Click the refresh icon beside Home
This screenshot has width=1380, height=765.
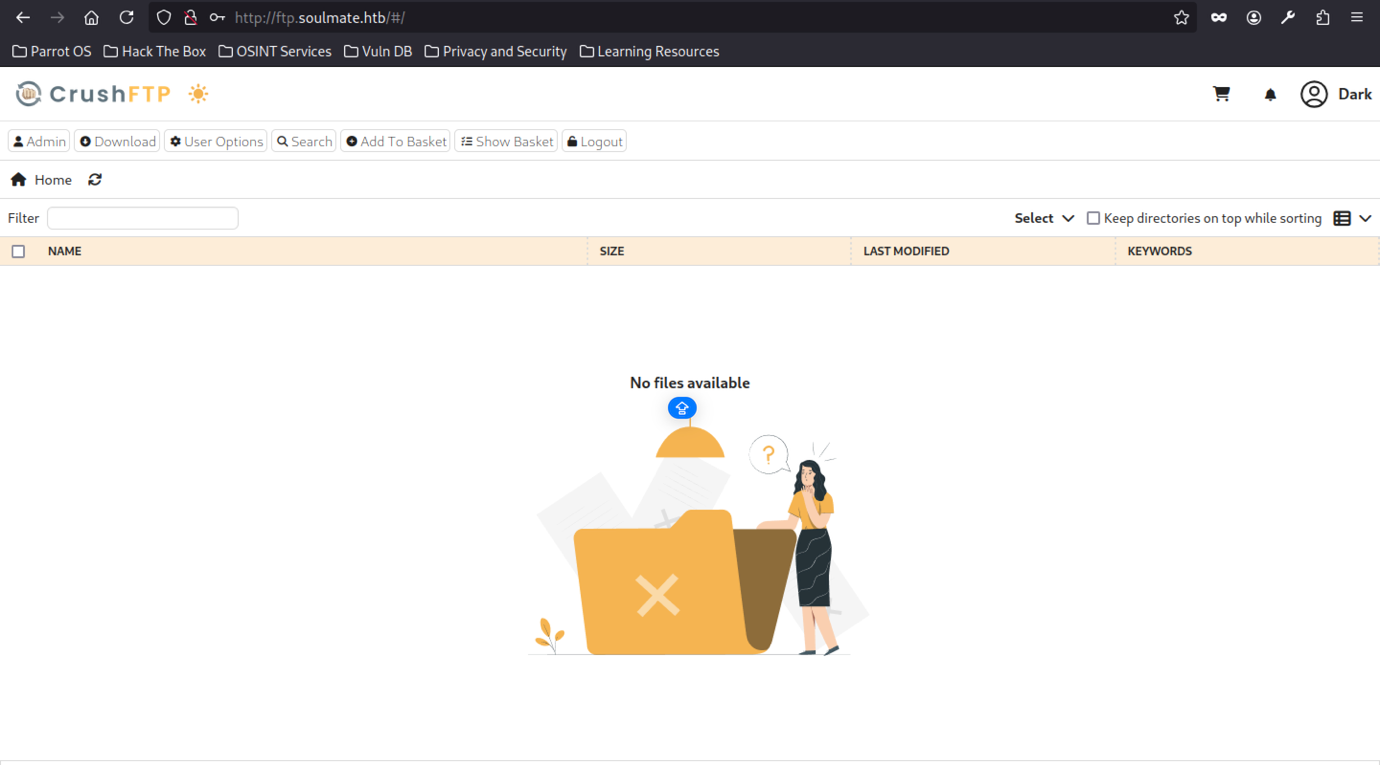click(x=95, y=180)
